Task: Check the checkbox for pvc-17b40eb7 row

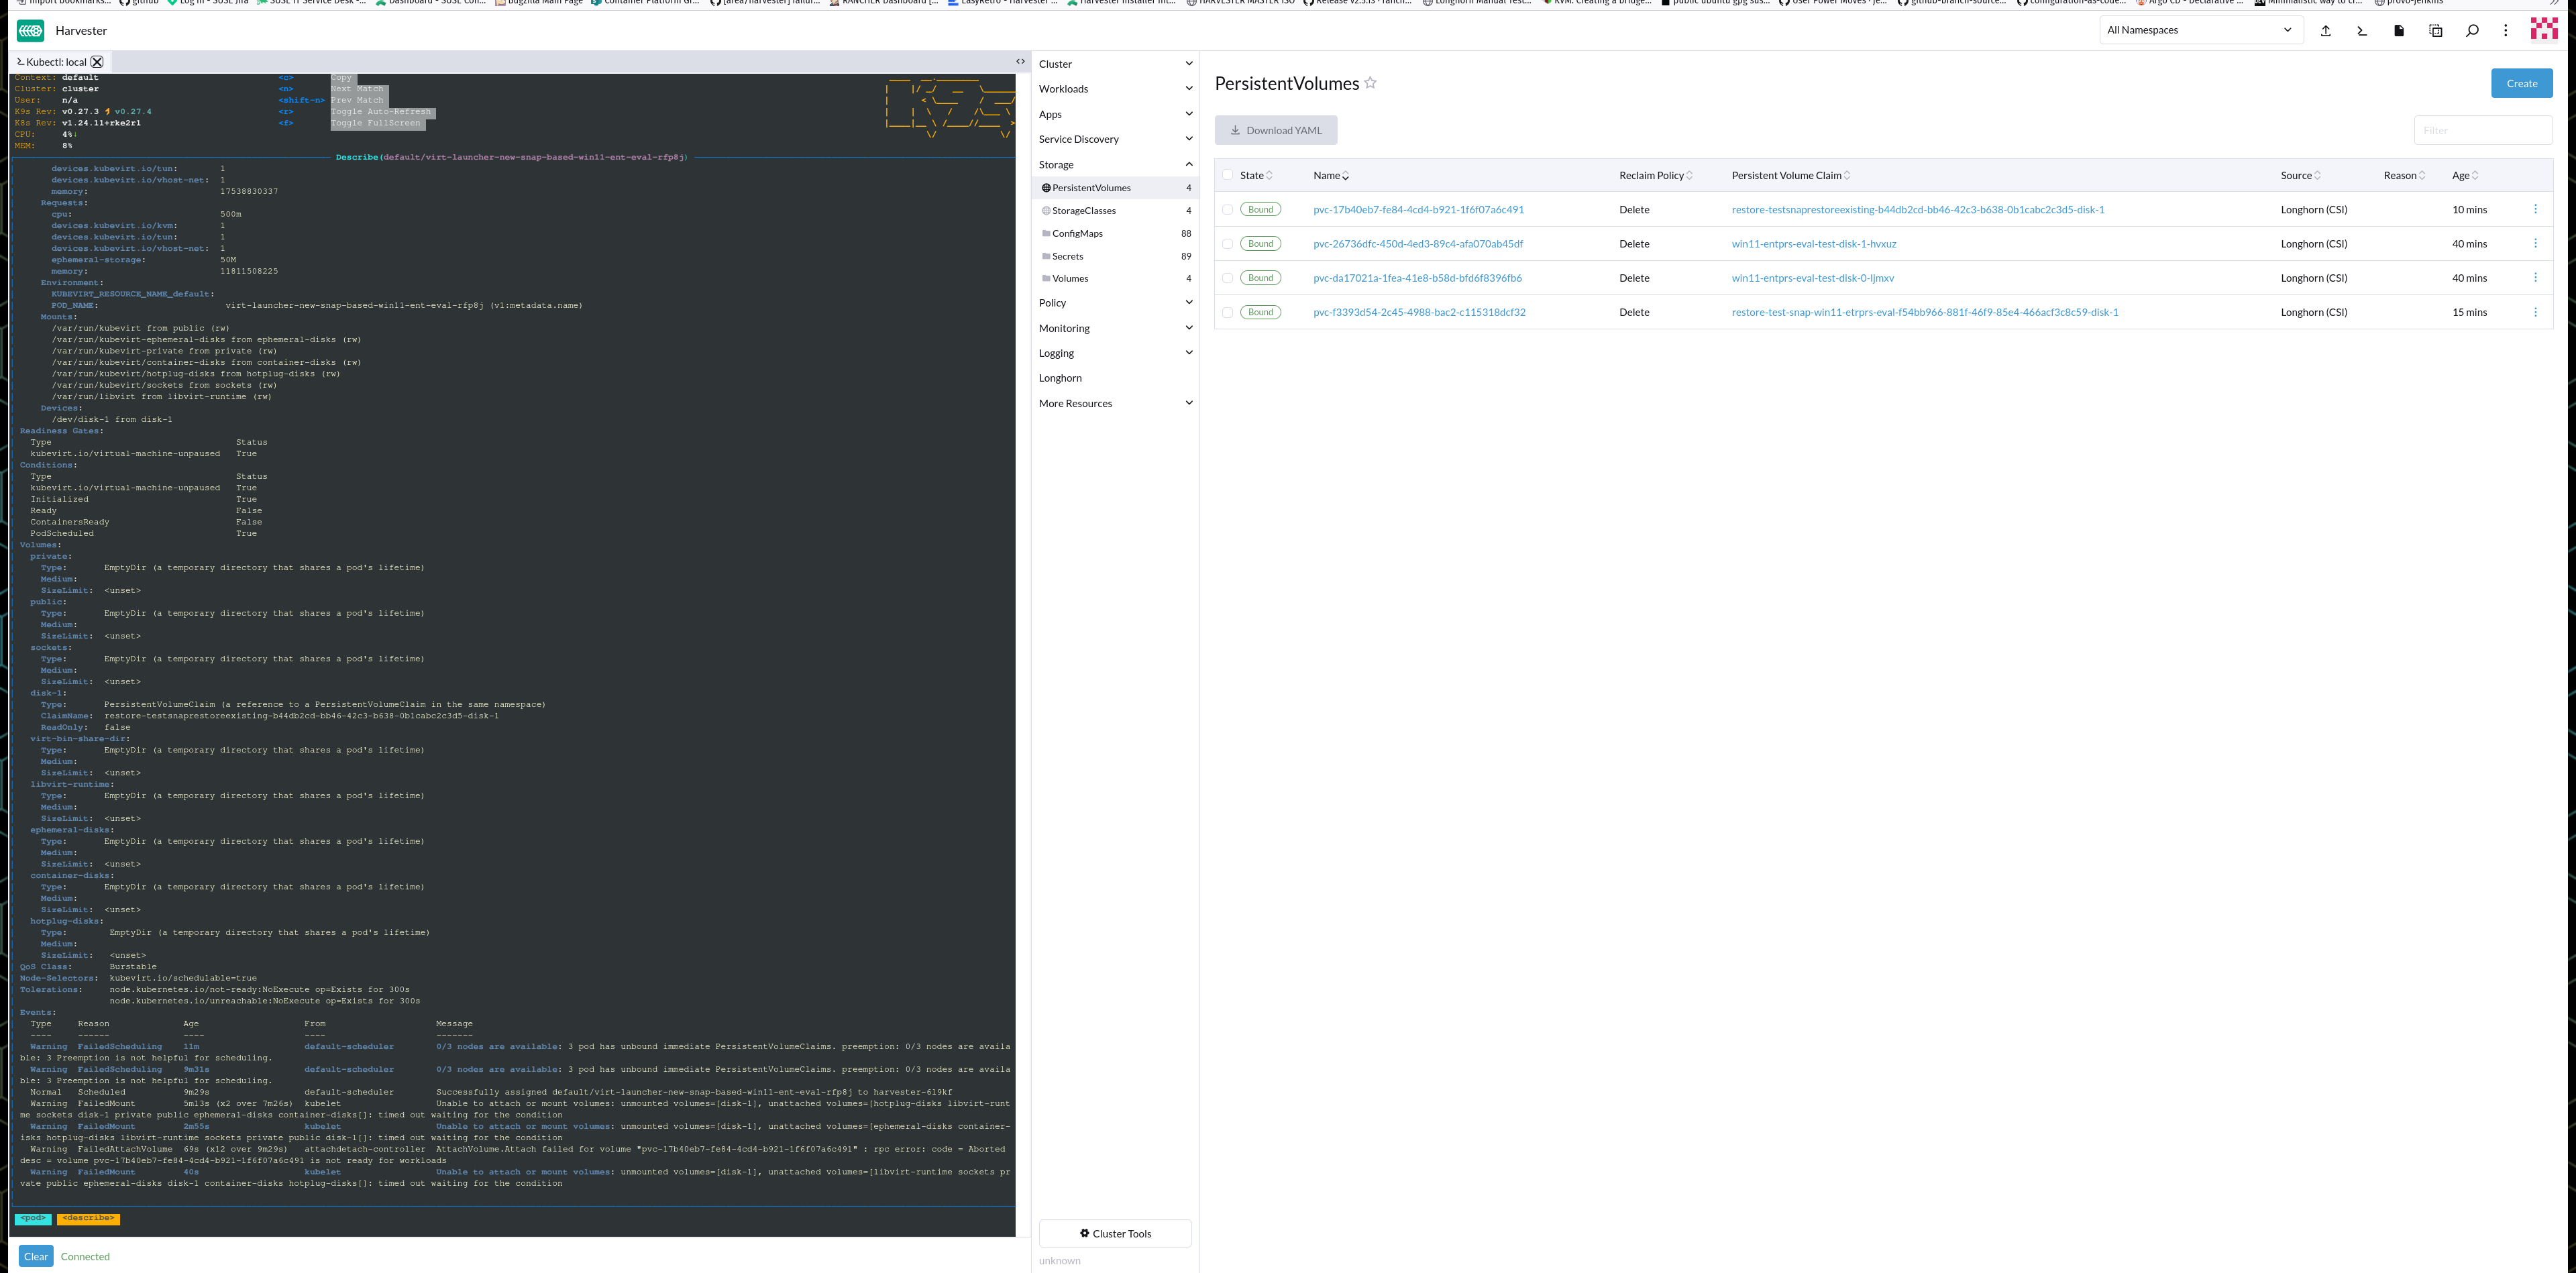Action: tap(1228, 210)
